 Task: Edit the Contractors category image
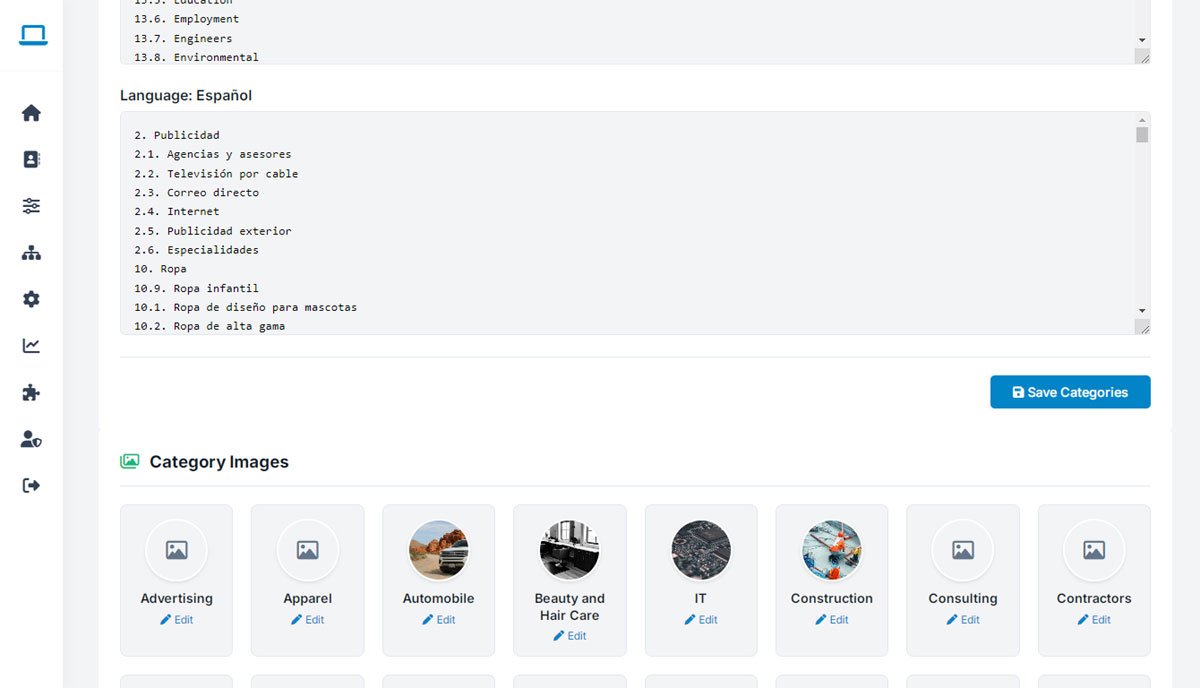point(1094,620)
